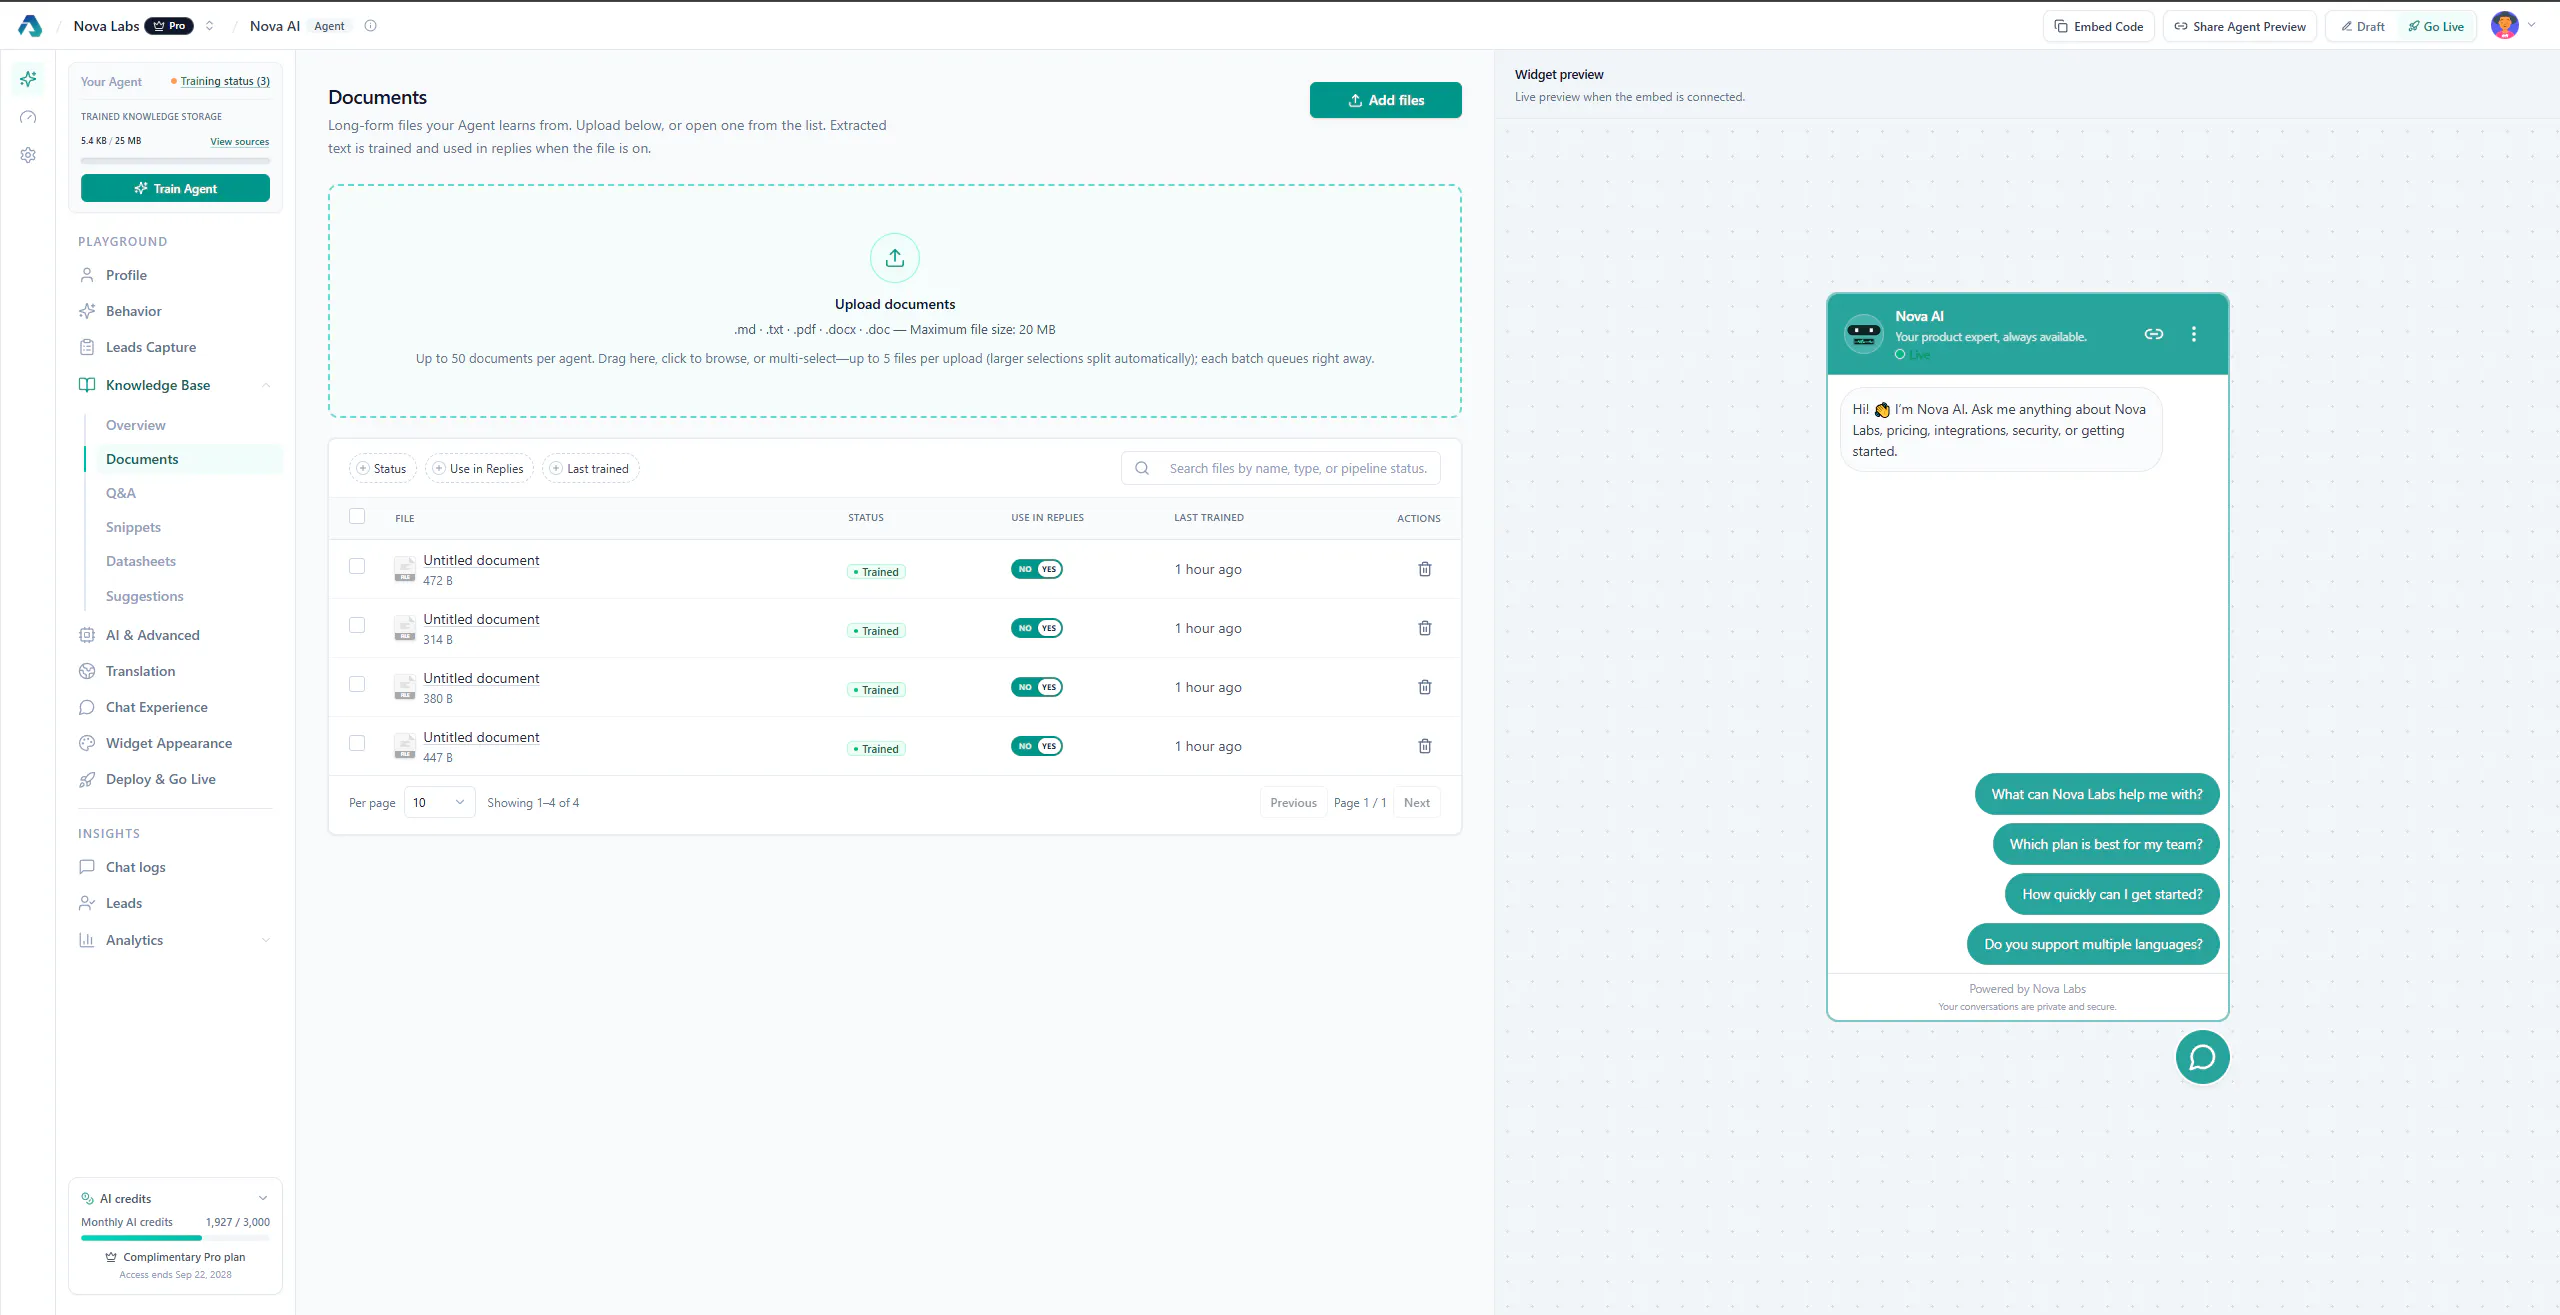
Task: Toggle Use in Replies for the 314 B document
Action: click(x=1037, y=628)
